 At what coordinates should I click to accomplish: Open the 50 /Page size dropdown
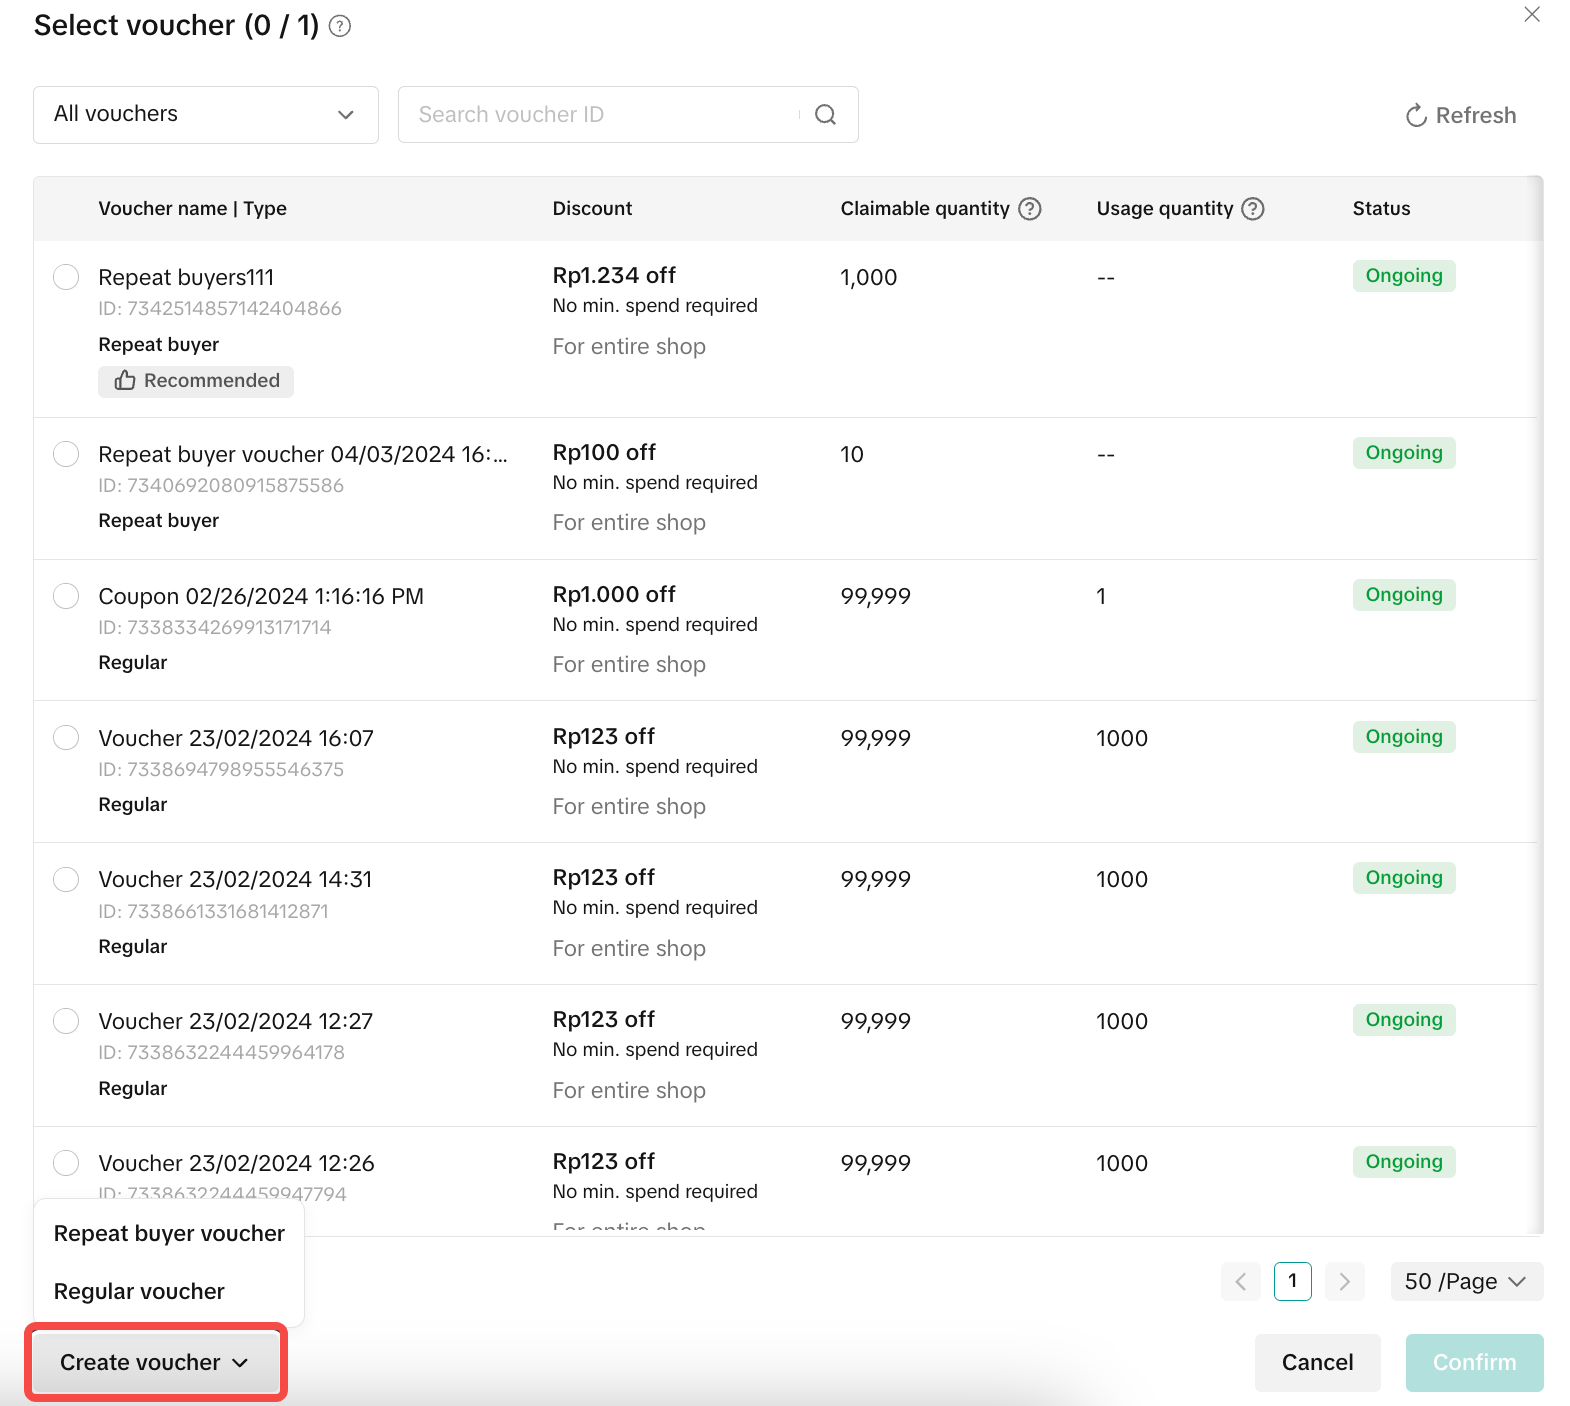click(1465, 1282)
